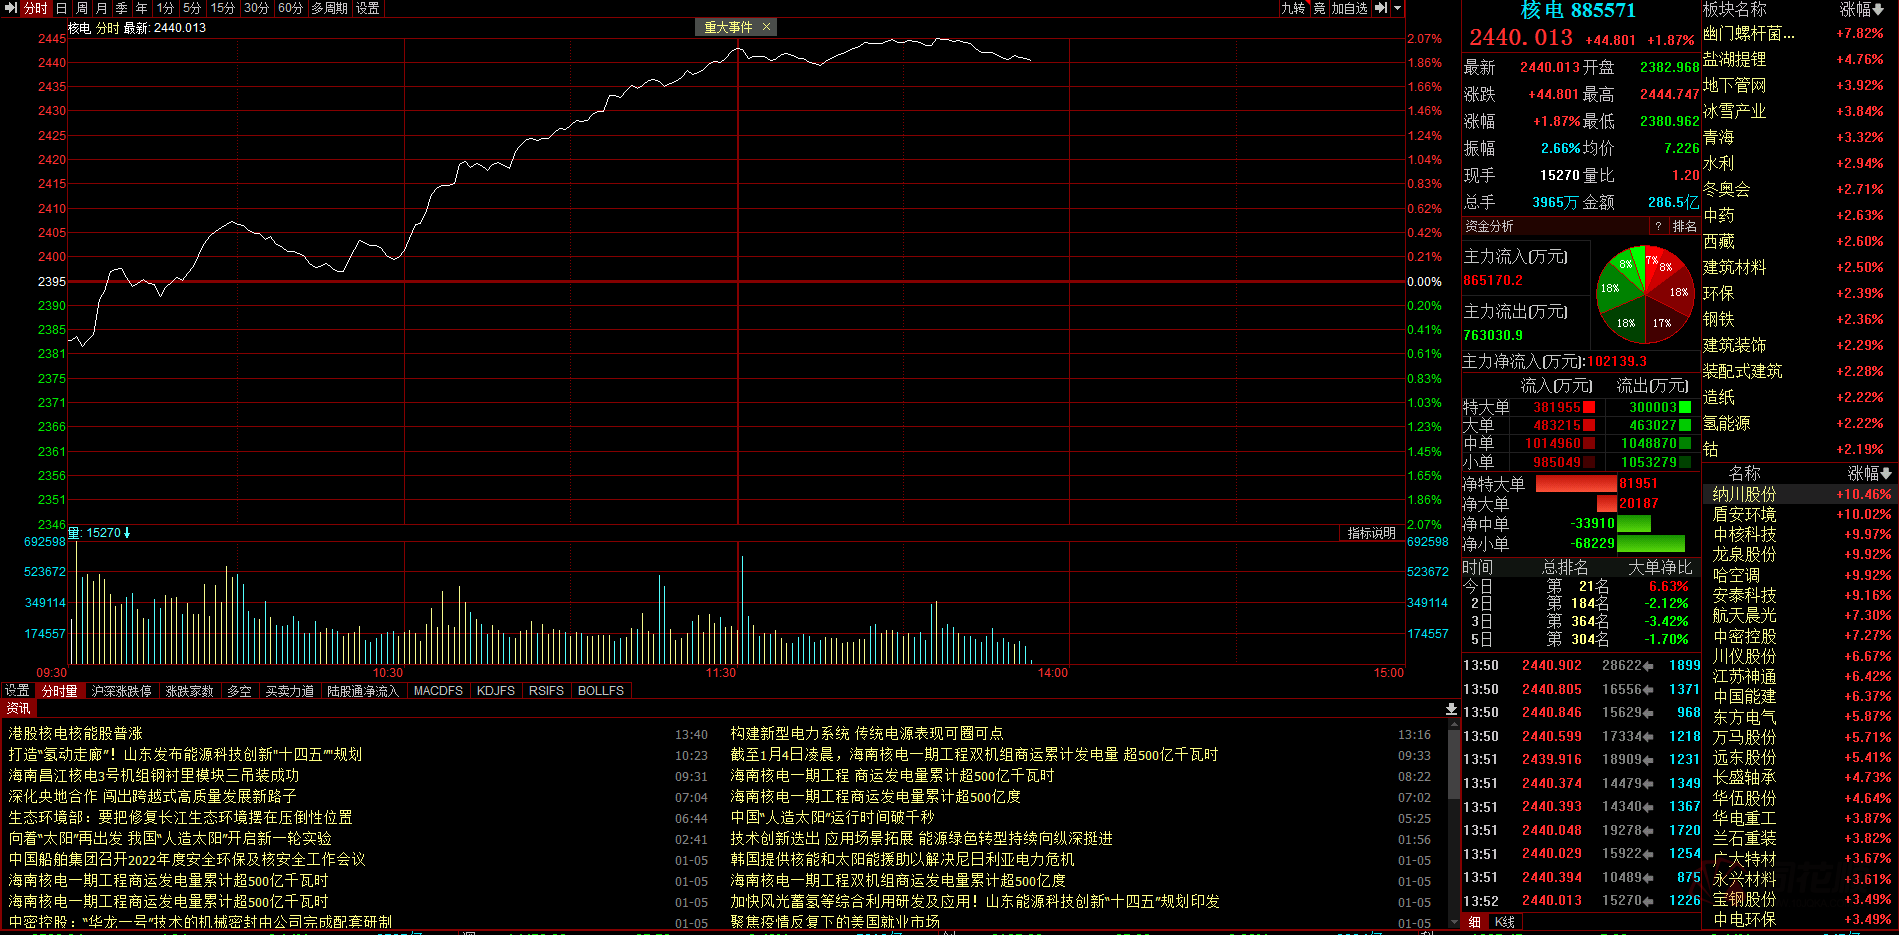This screenshot has height=935, width=1899.
Task: Open the 多周期 multi-period option
Action: (329, 8)
